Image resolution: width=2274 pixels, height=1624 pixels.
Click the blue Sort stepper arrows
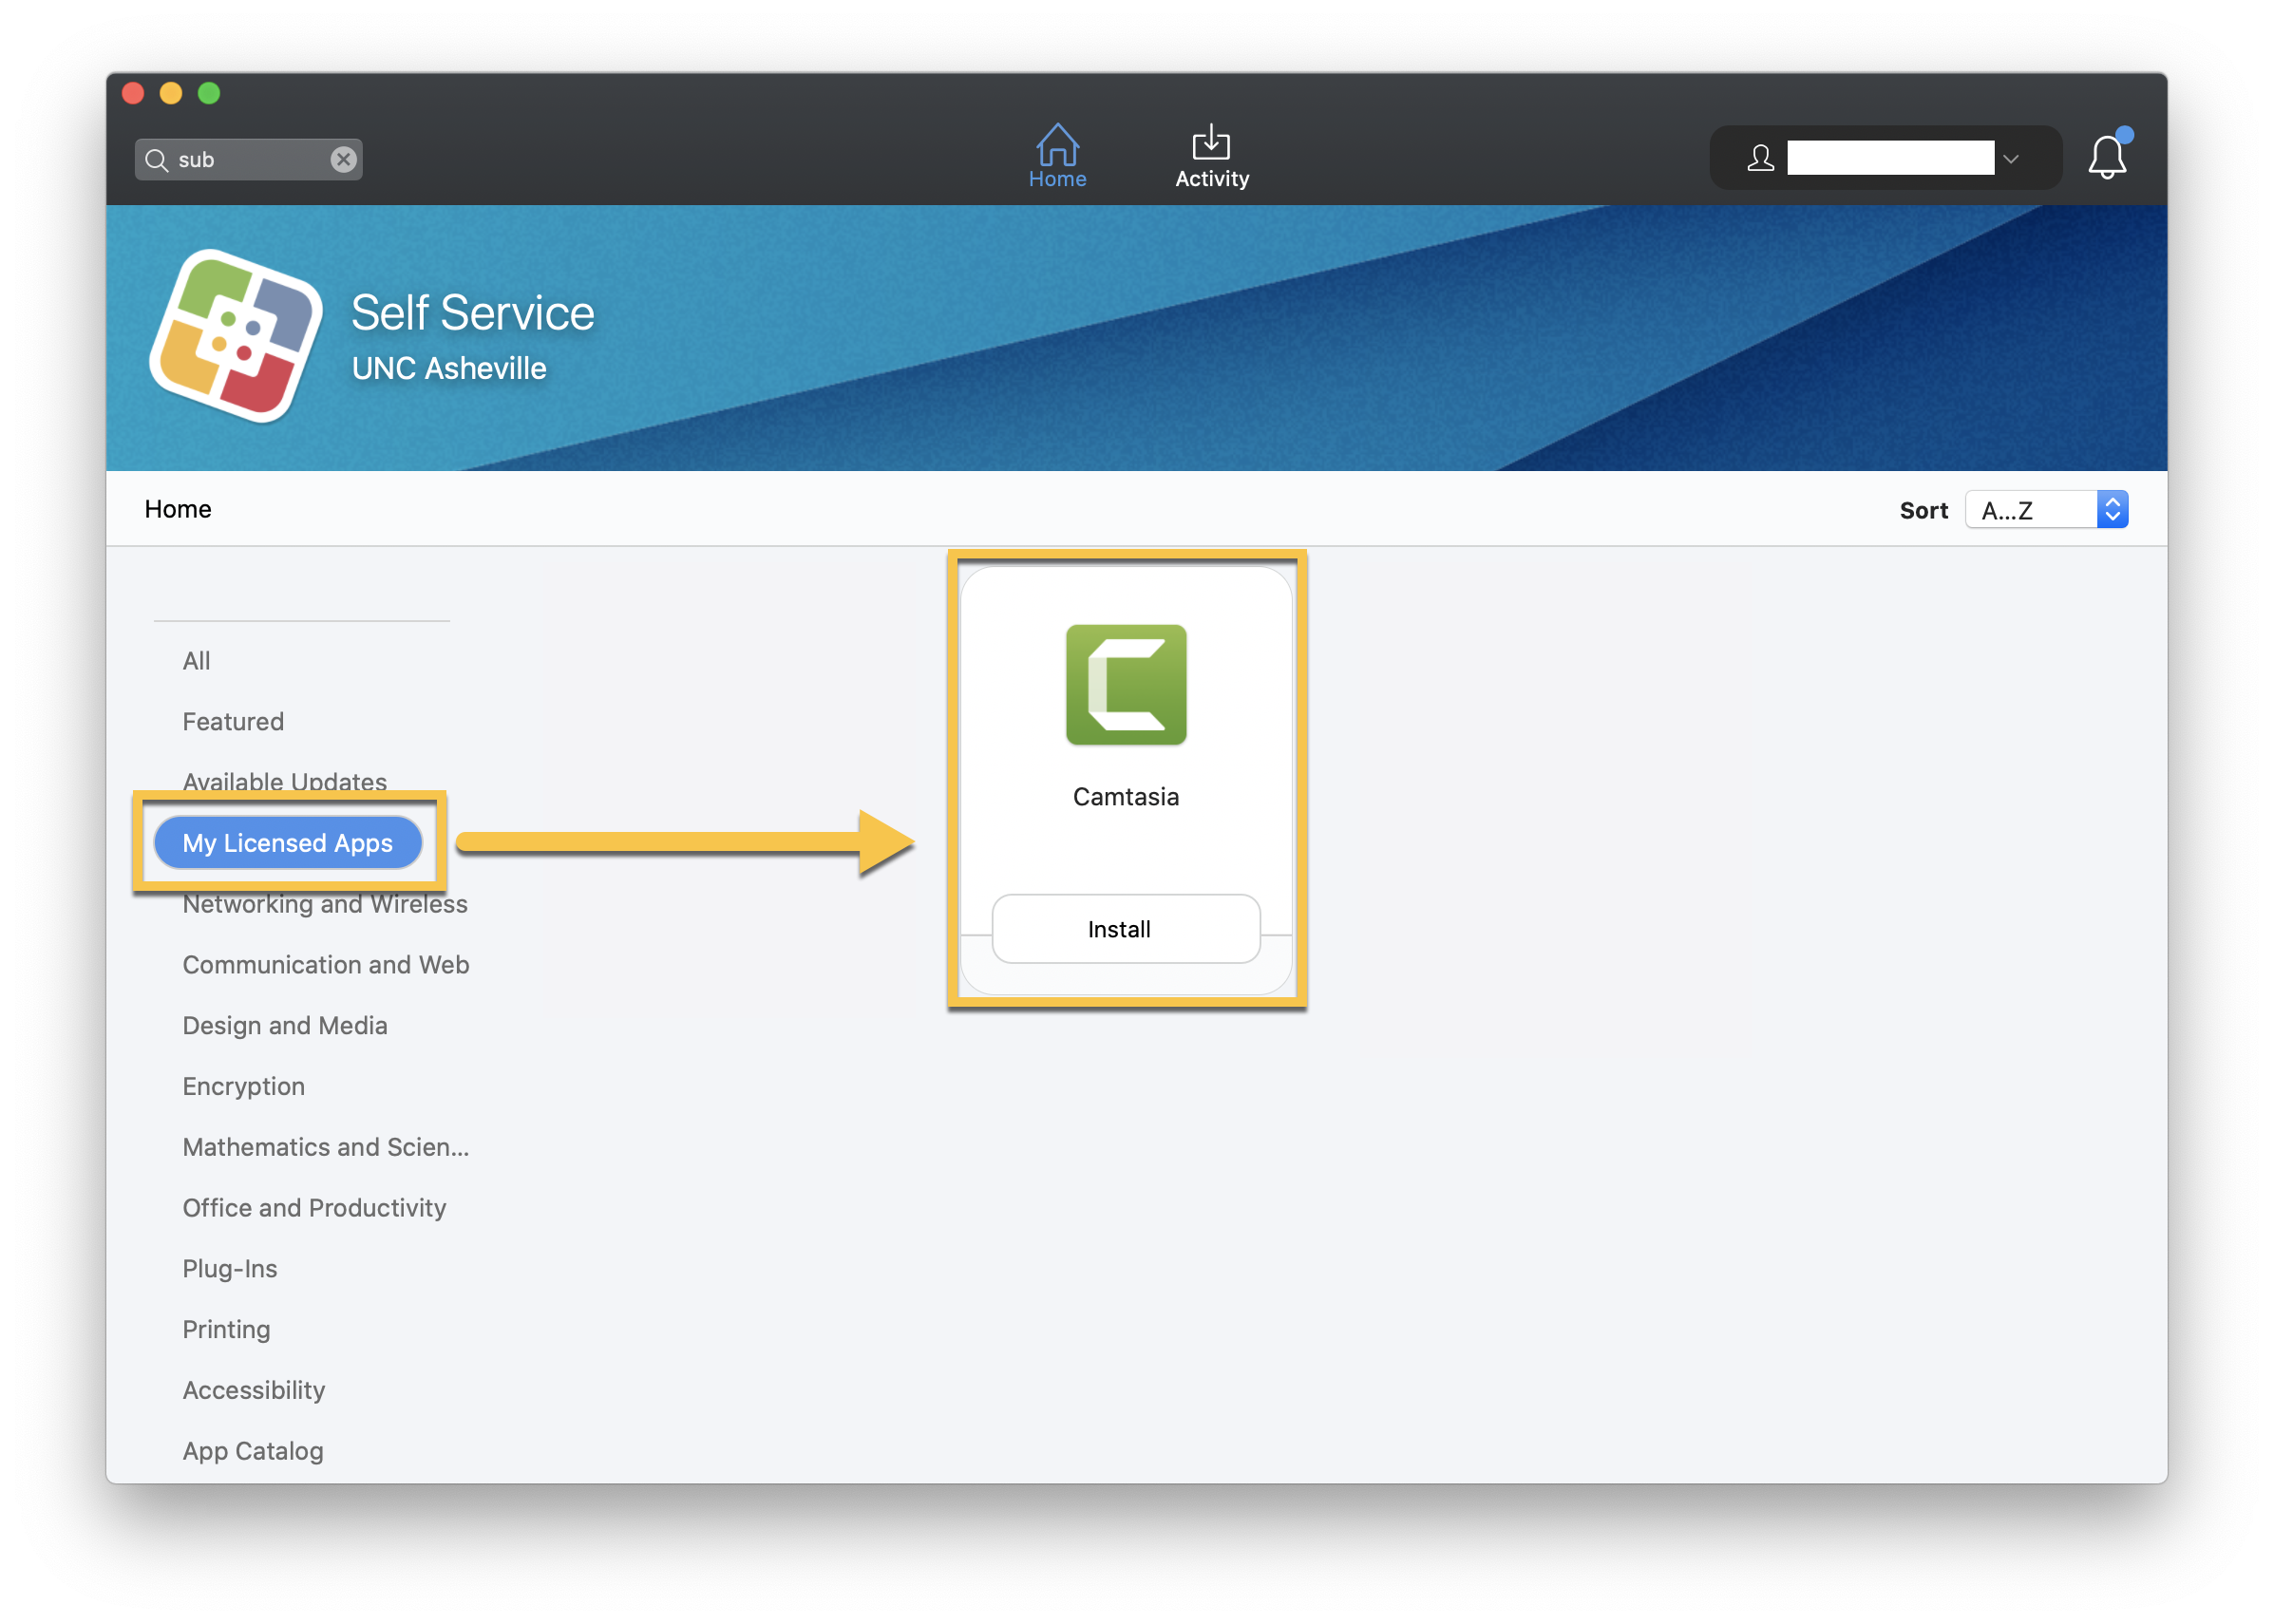(2112, 510)
